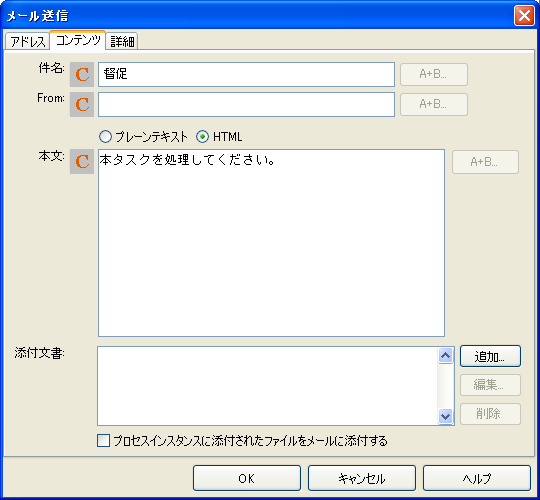
Task: Open the 詳細 tab
Action: click(x=122, y=42)
